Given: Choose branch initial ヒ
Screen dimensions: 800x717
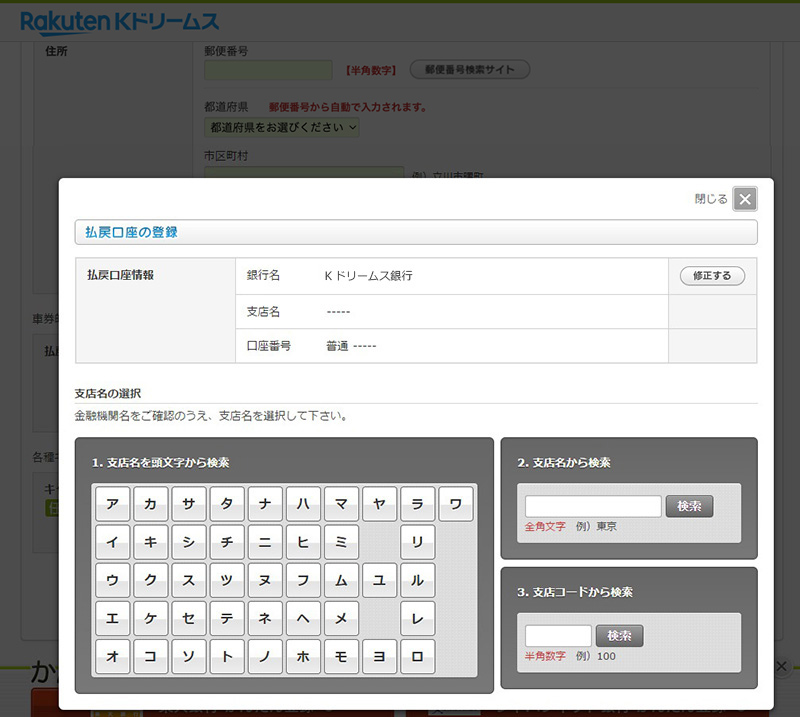Looking at the screenshot, I should (303, 542).
